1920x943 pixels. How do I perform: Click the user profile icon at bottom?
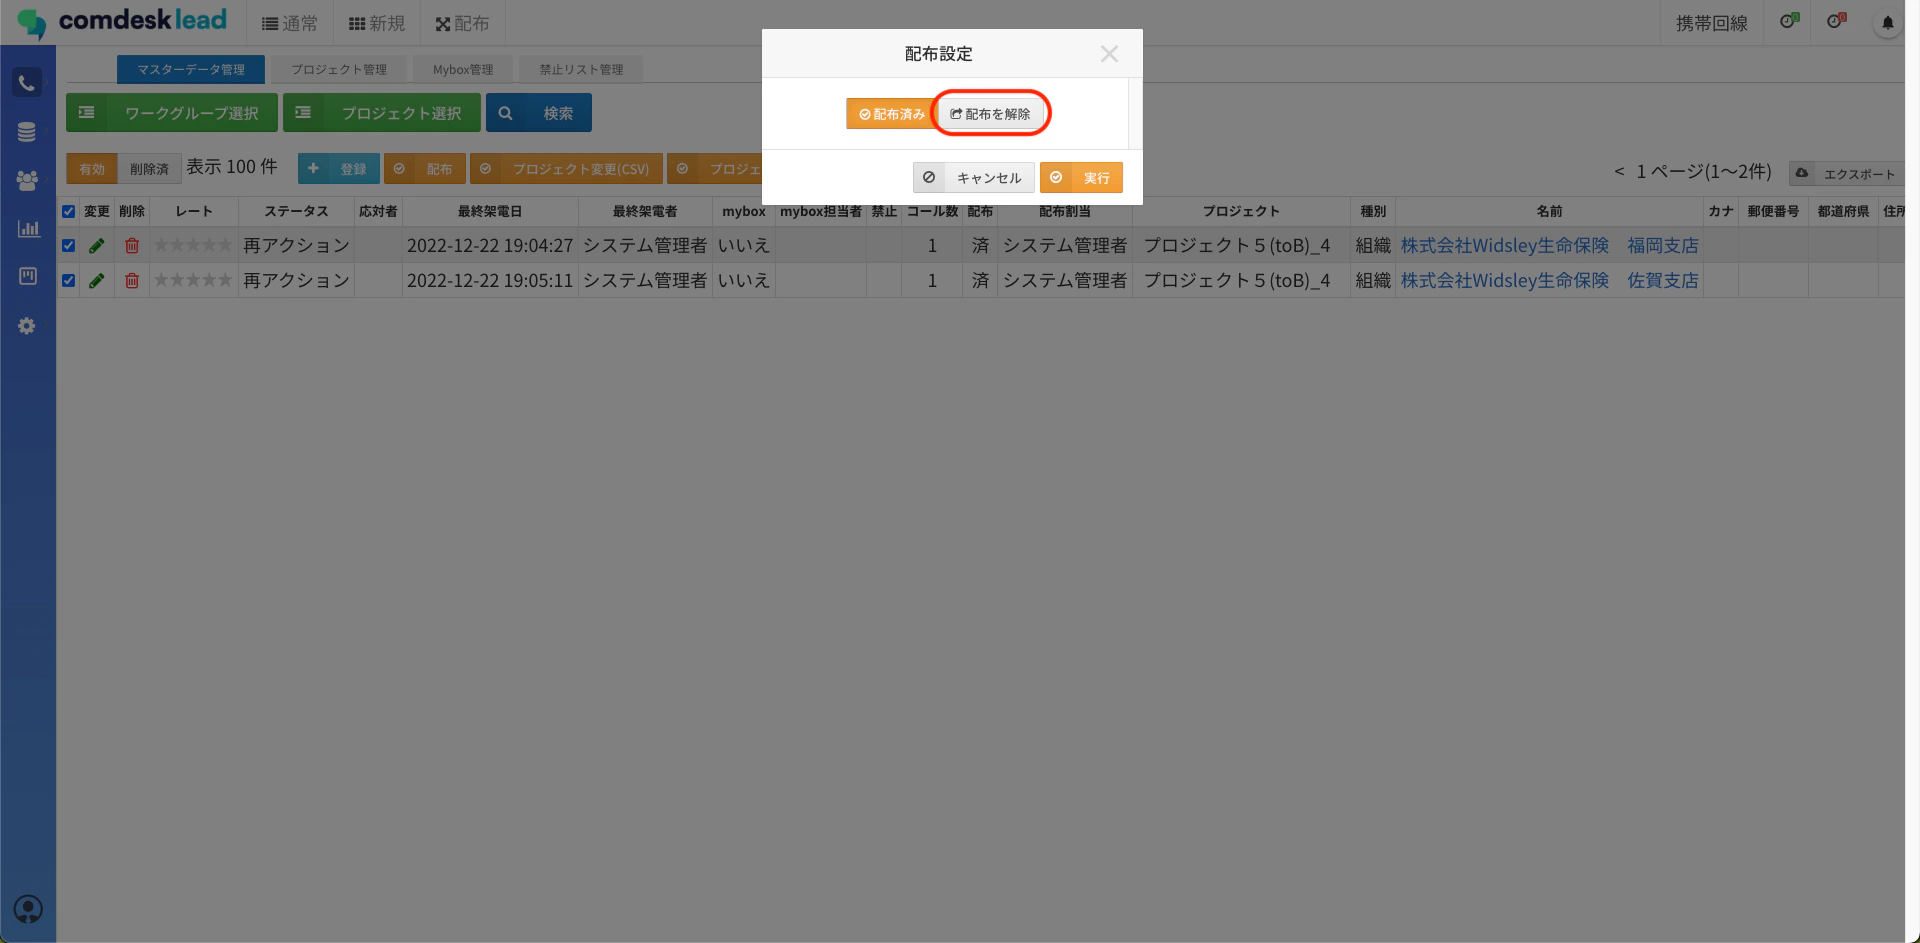point(28,909)
